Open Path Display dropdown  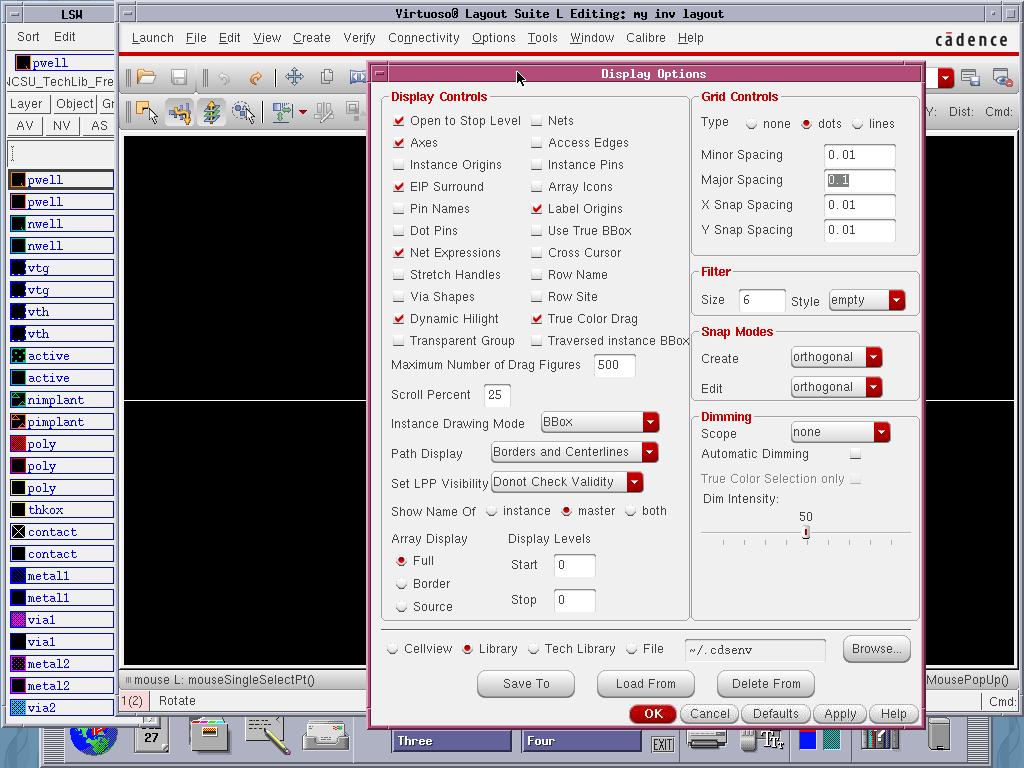tap(575, 453)
